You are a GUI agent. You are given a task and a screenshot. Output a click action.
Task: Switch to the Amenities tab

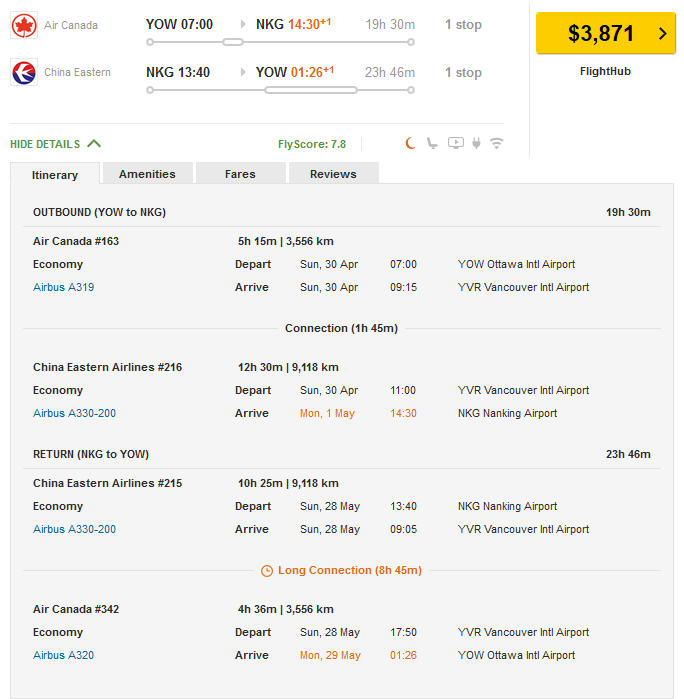point(147,174)
